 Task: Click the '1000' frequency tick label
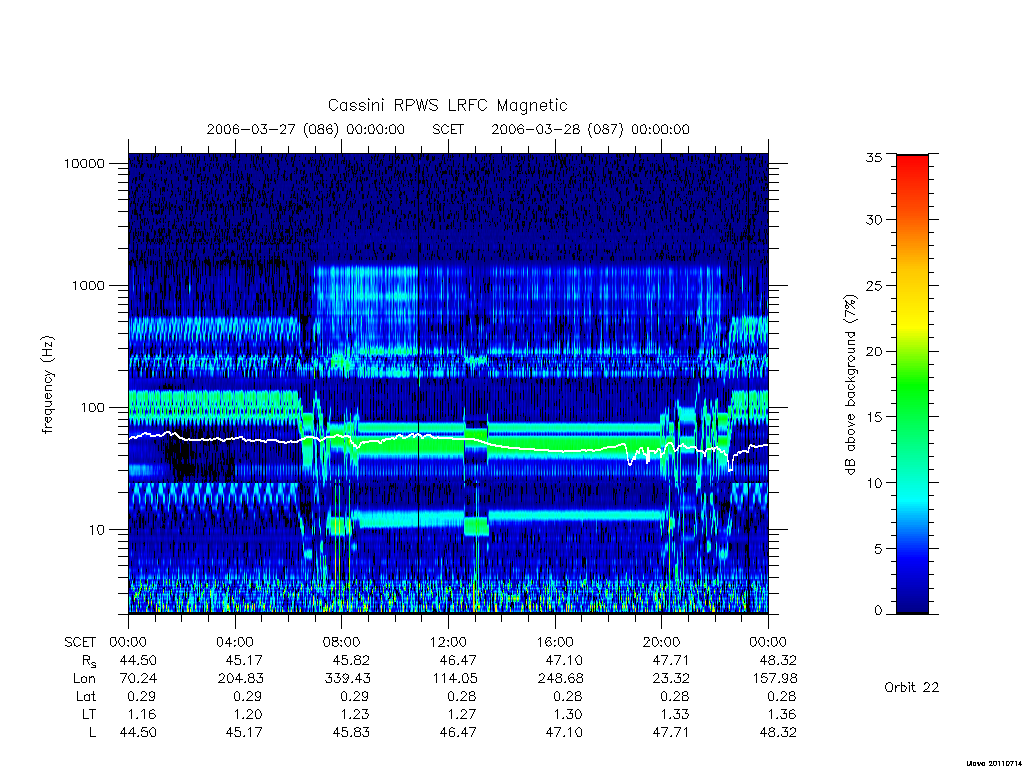[88, 285]
